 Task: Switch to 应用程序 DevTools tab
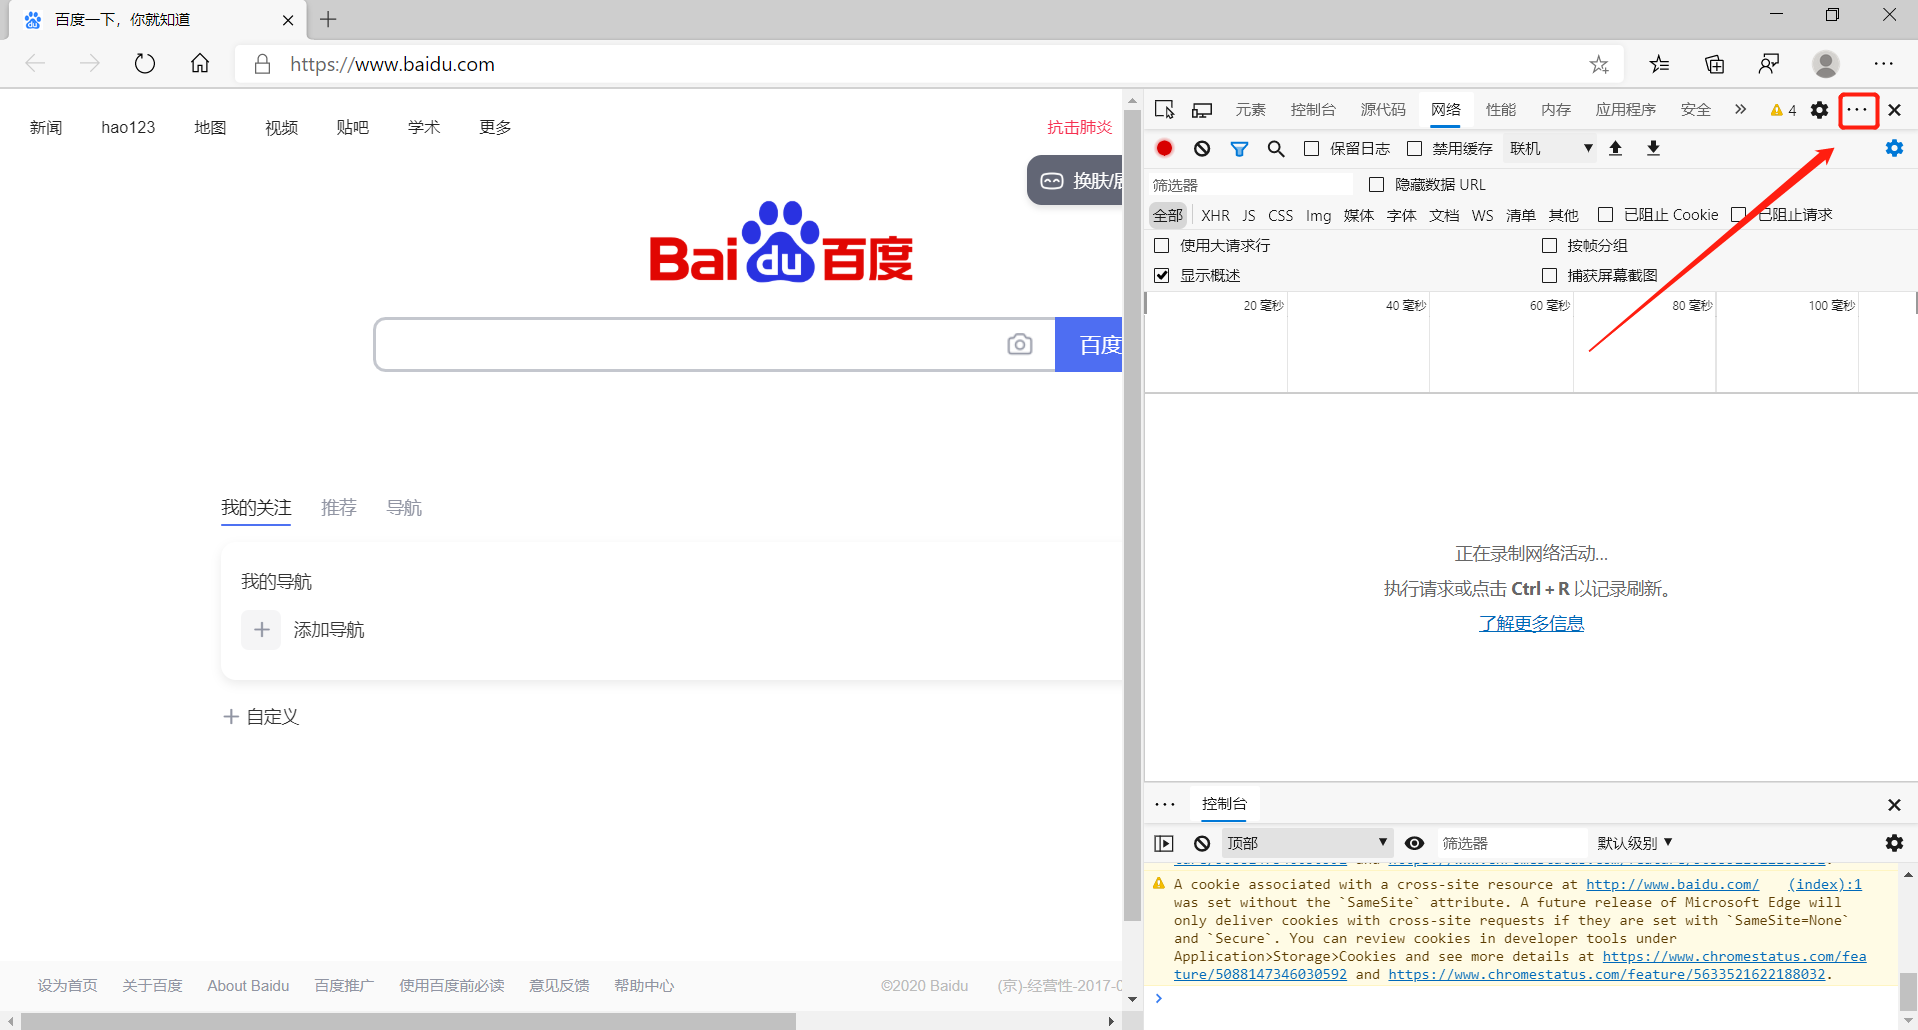[1626, 110]
